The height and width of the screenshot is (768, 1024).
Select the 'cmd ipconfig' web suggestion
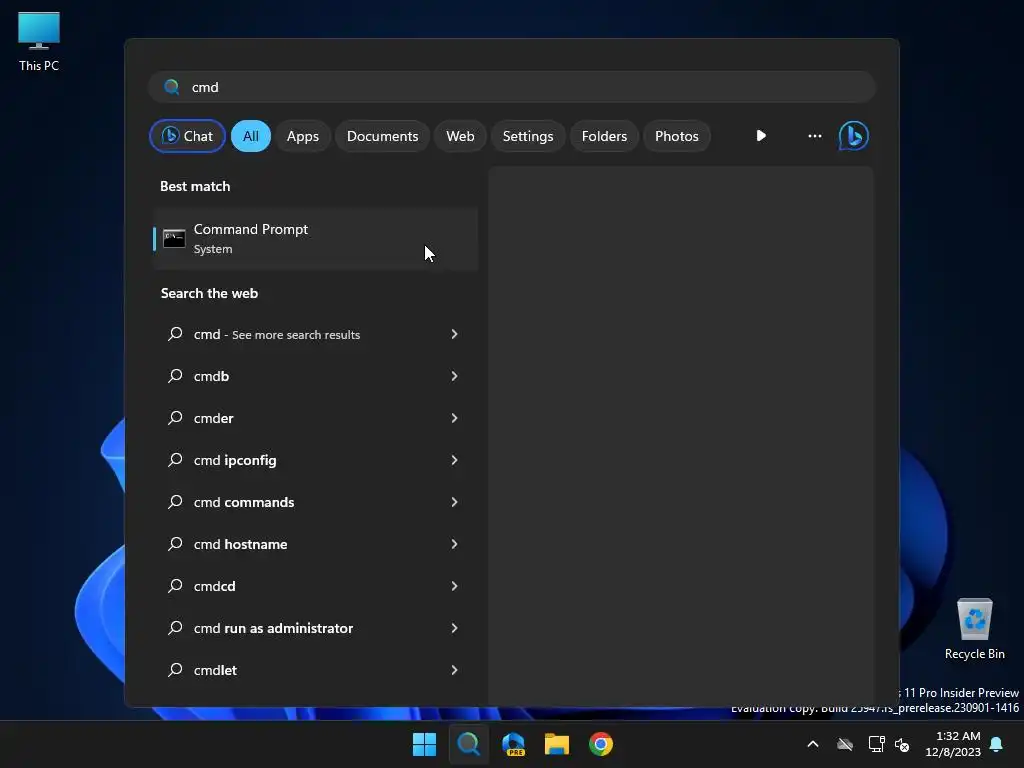click(235, 460)
